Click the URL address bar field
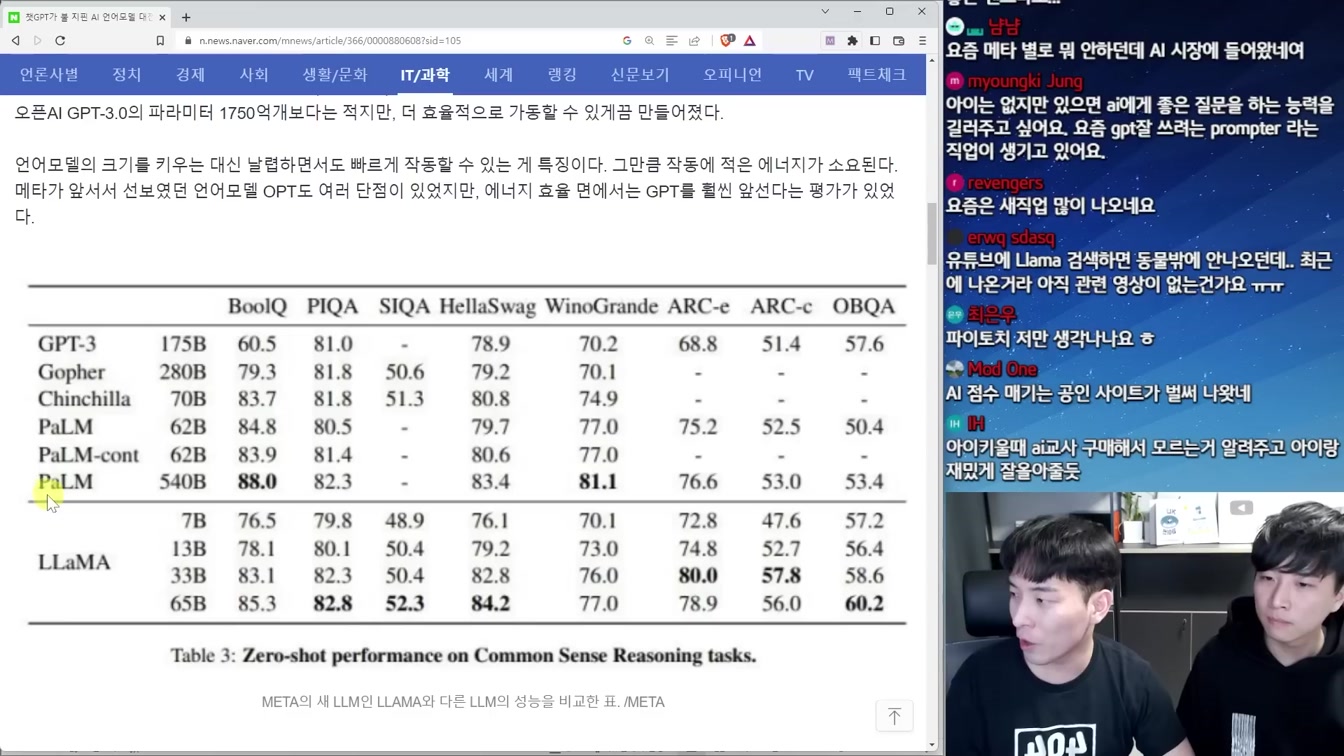Screen dimensions: 1344x756 click(x=400, y=41)
